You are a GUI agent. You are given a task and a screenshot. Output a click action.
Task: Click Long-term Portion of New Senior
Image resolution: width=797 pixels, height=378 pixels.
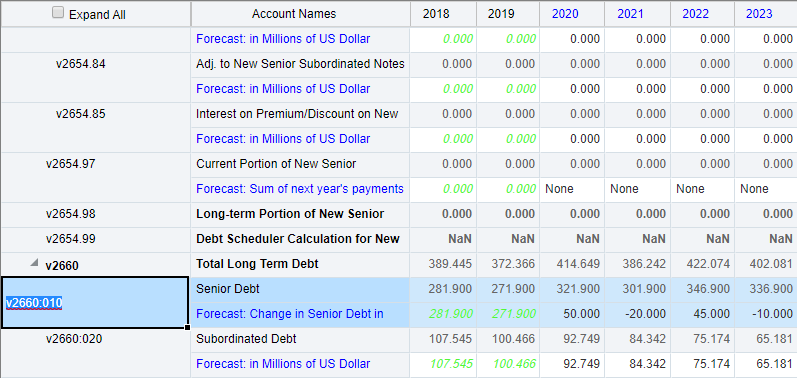(x=290, y=214)
